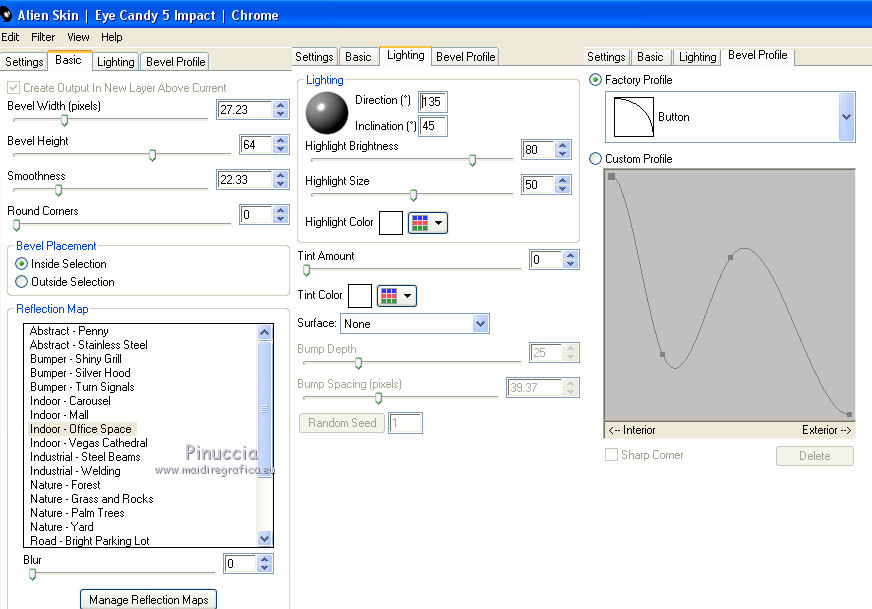Open Bevel Profile tab in left panel

(x=175, y=61)
